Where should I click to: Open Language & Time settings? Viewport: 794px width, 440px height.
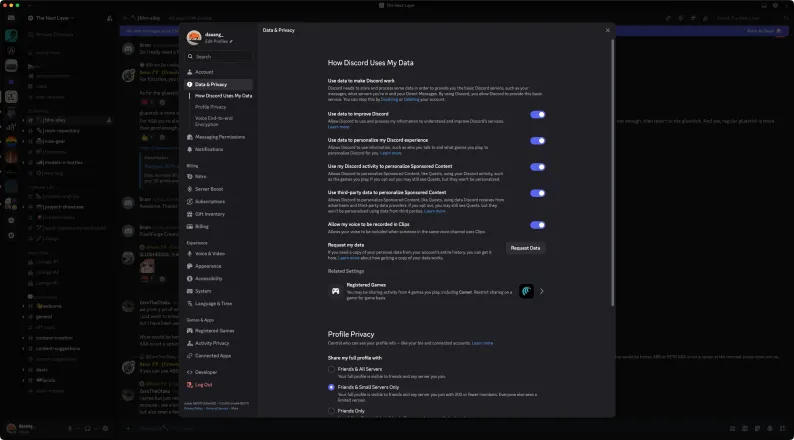[x=218, y=304]
